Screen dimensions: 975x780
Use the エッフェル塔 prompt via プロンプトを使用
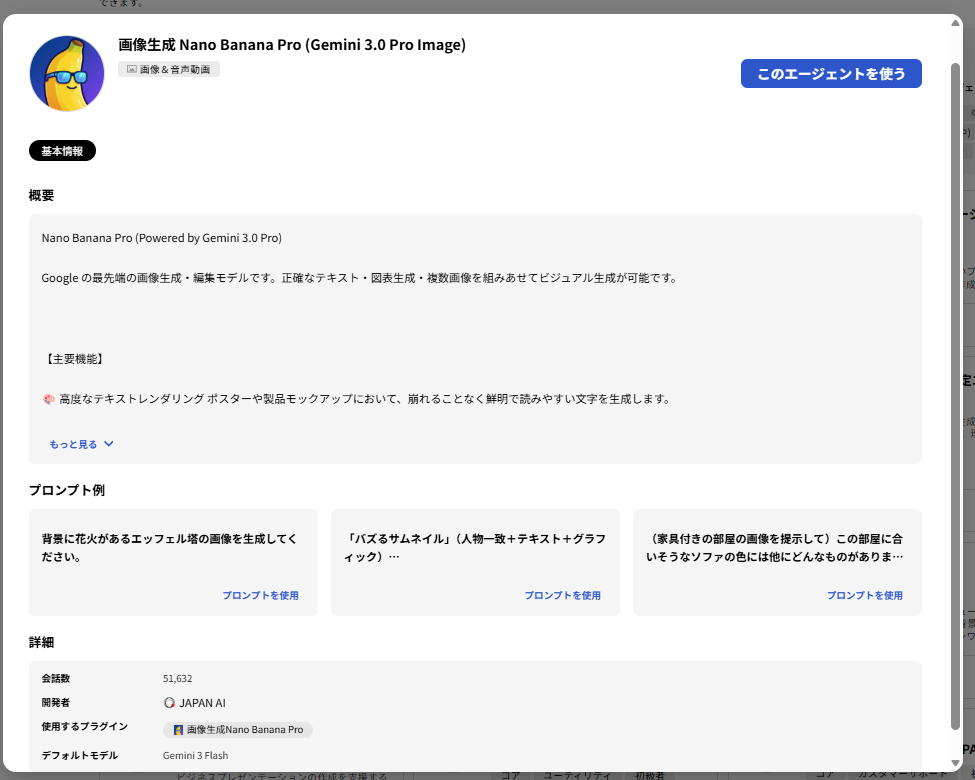click(262, 594)
